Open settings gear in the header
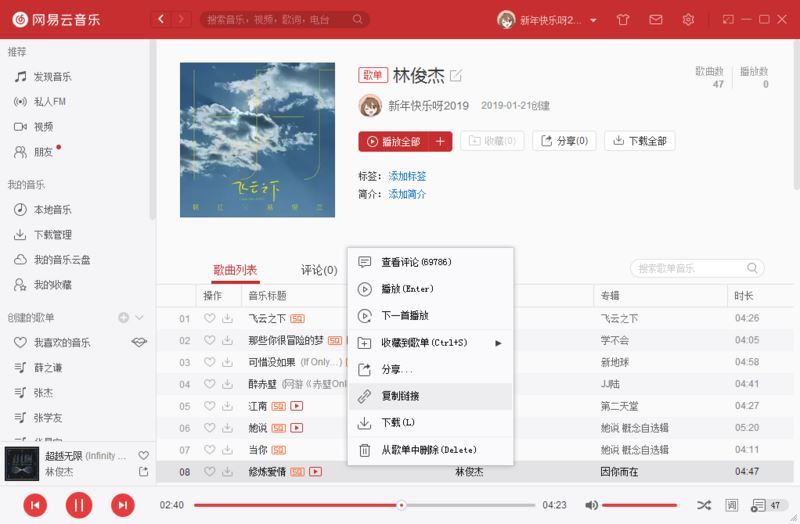The height and width of the screenshot is (524, 800). [x=688, y=19]
